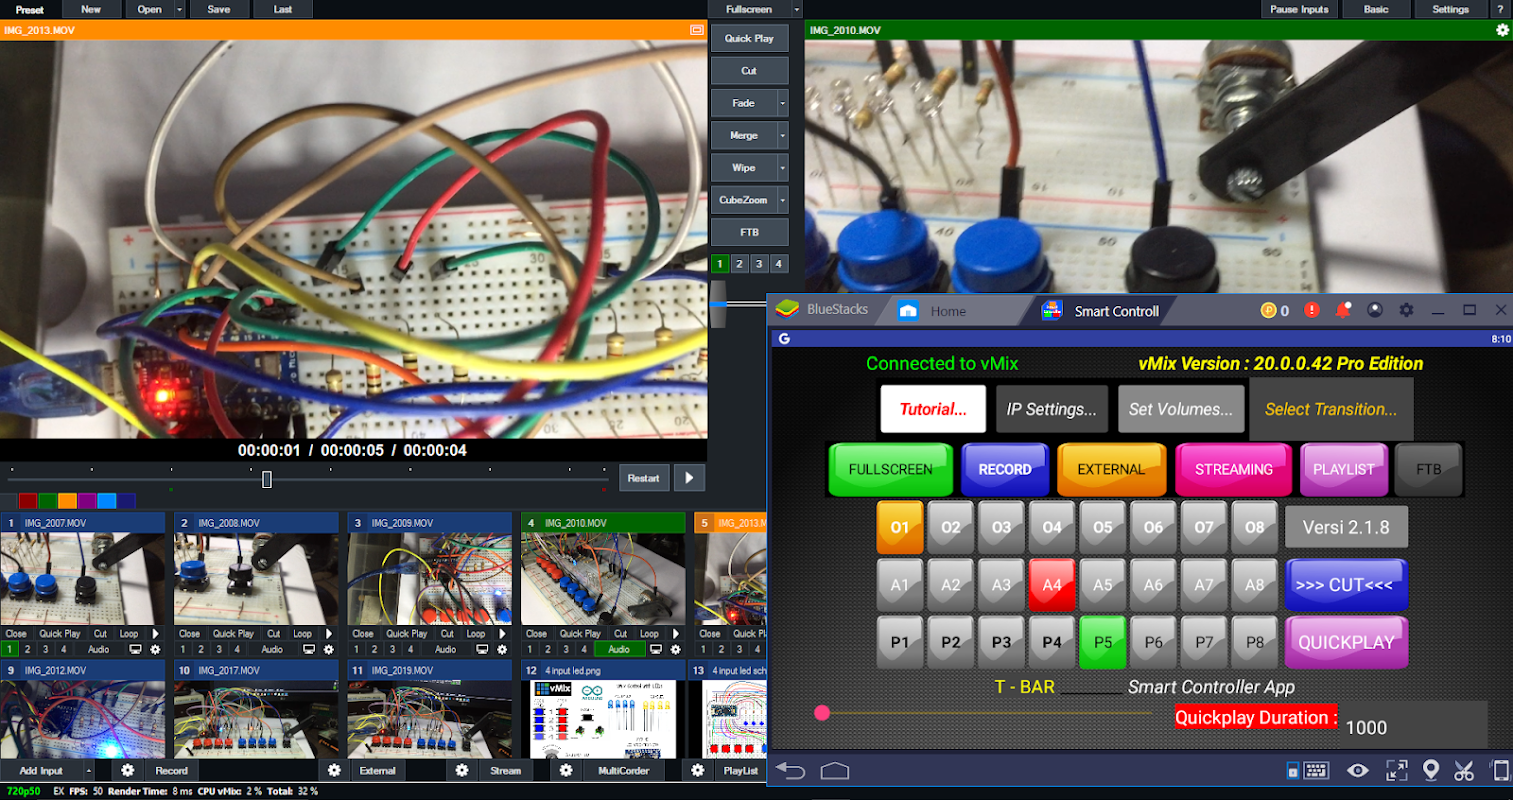Enable overlay 1 button under FTB
Screen dimensions: 1513x800
click(720, 264)
